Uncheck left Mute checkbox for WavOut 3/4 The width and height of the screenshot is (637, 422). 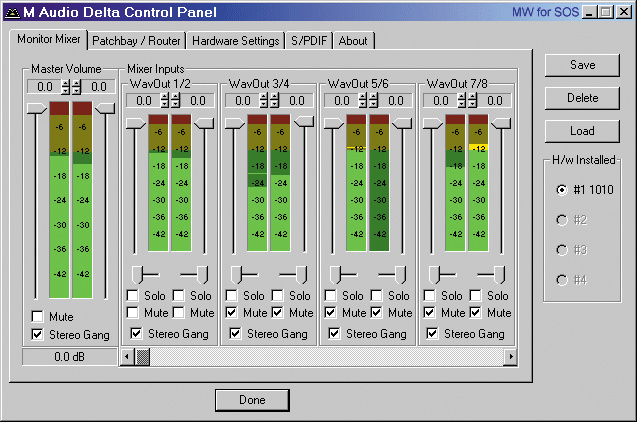click(x=232, y=313)
